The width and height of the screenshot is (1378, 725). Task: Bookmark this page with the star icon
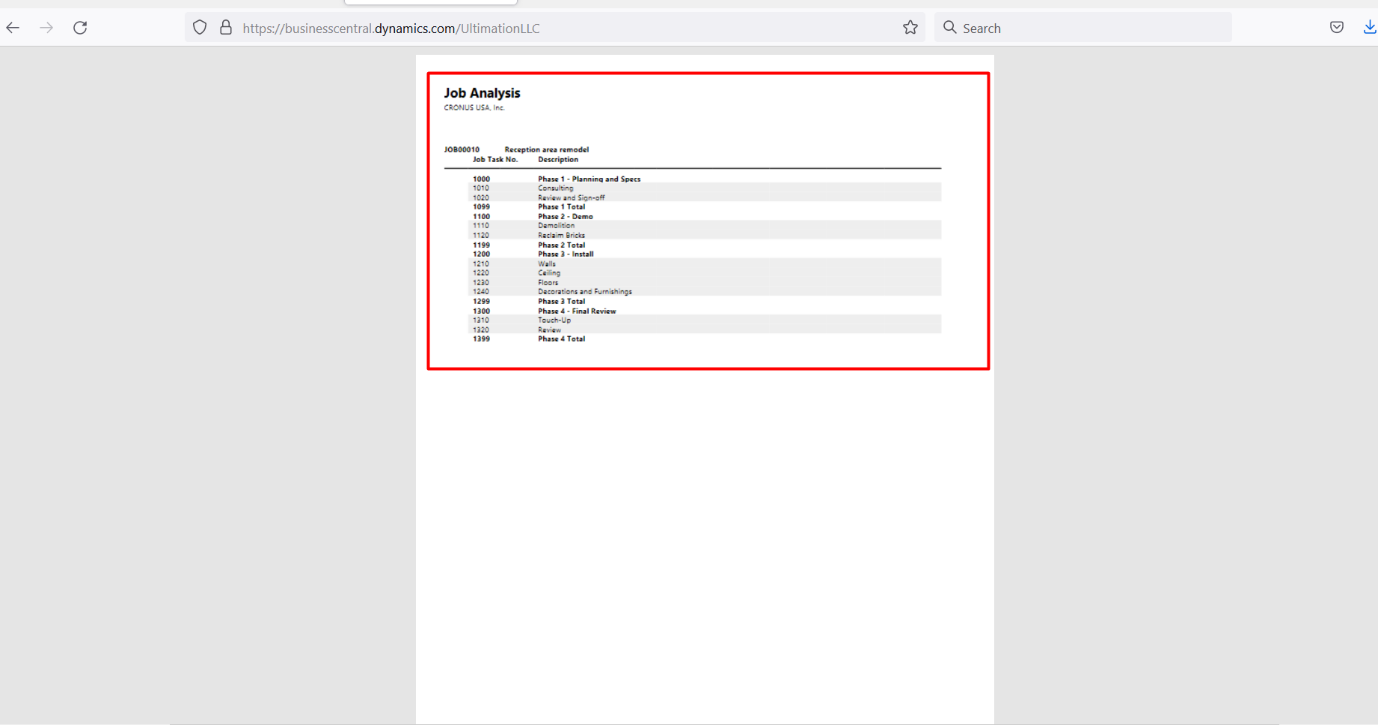(911, 27)
